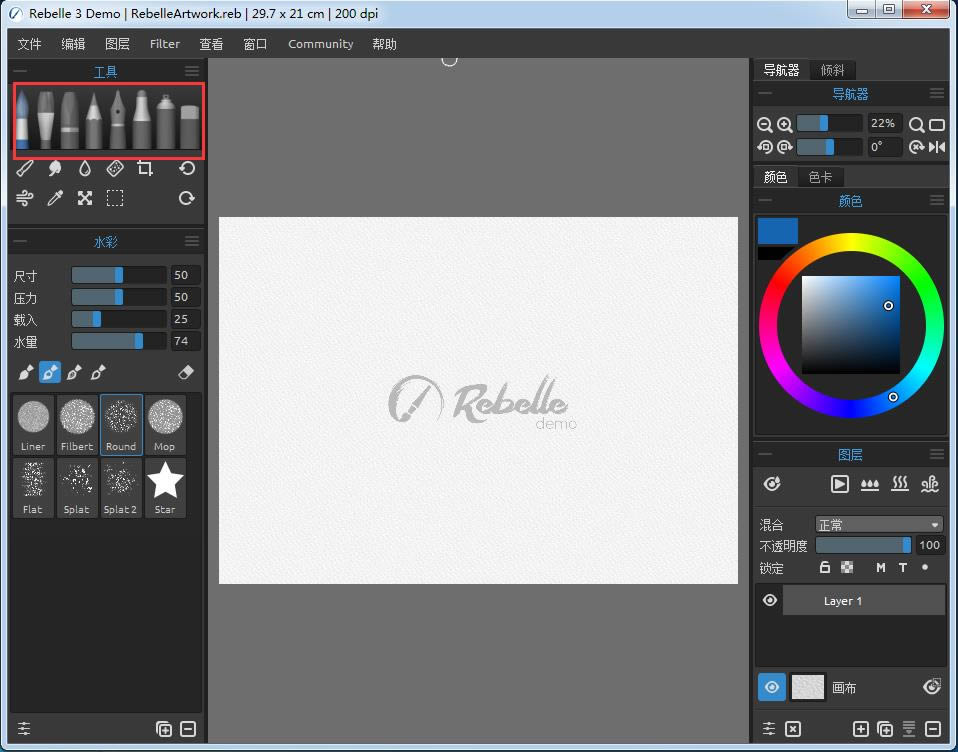Image resolution: width=958 pixels, height=752 pixels.
Task: Select the color picker eyedropper tool
Action: click(x=55, y=198)
